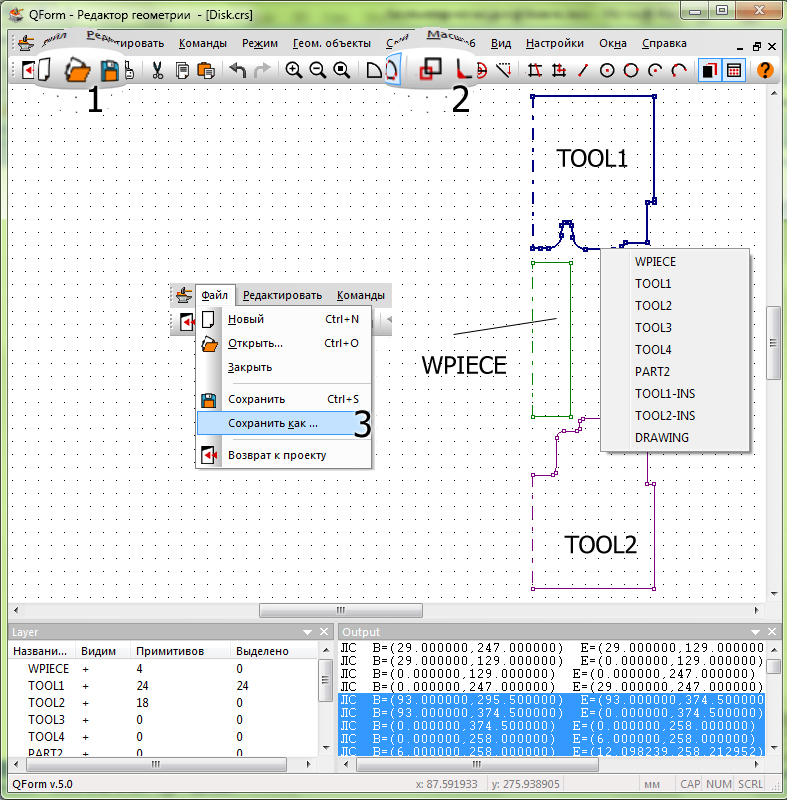Image resolution: width=787 pixels, height=800 pixels.
Task: Click the Видим column header
Action: [98, 651]
